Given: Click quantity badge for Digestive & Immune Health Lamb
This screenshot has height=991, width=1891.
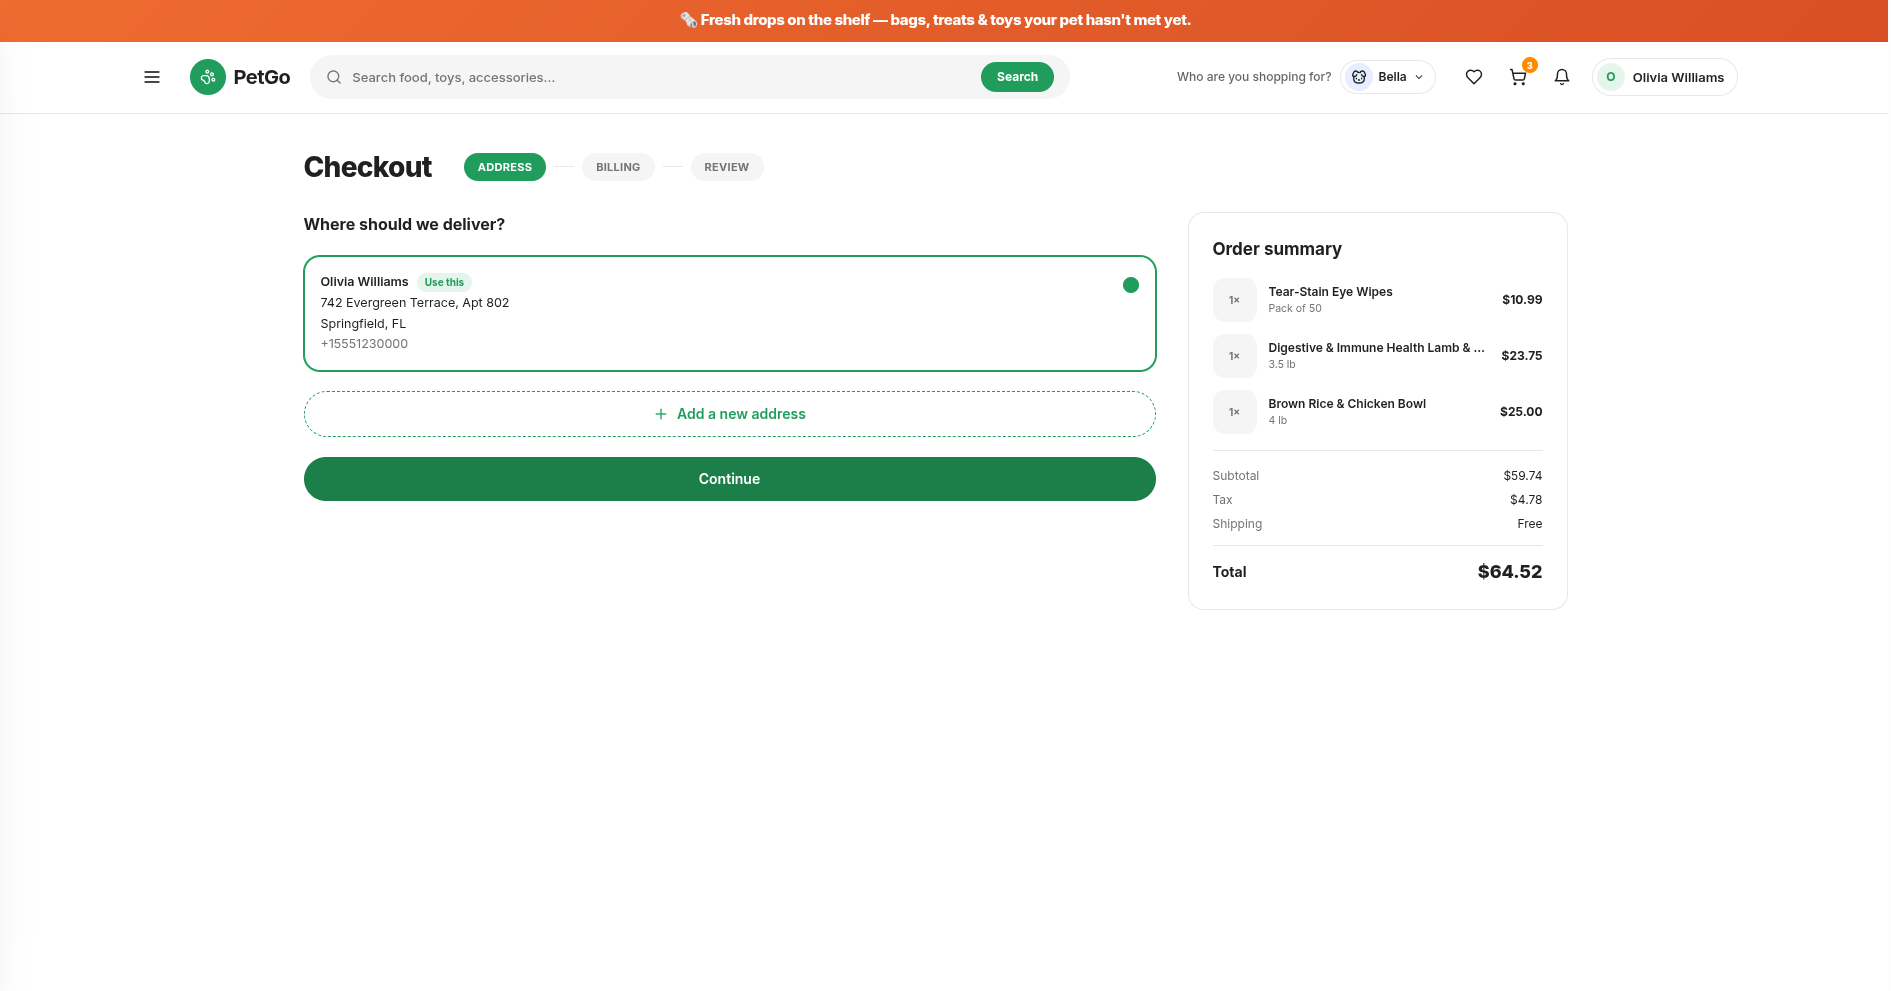Looking at the screenshot, I should [1235, 356].
